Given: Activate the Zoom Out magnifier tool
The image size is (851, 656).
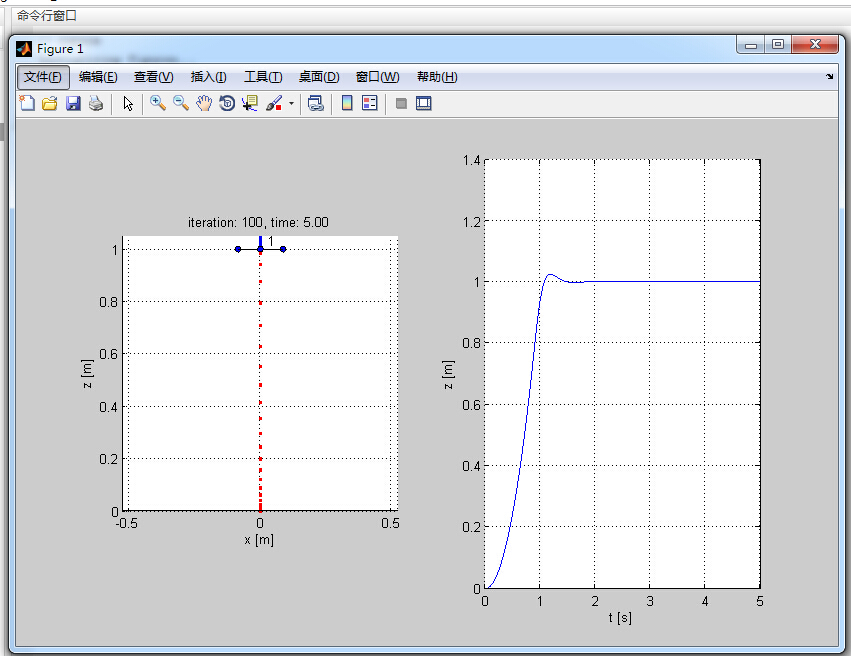Looking at the screenshot, I should 181,103.
